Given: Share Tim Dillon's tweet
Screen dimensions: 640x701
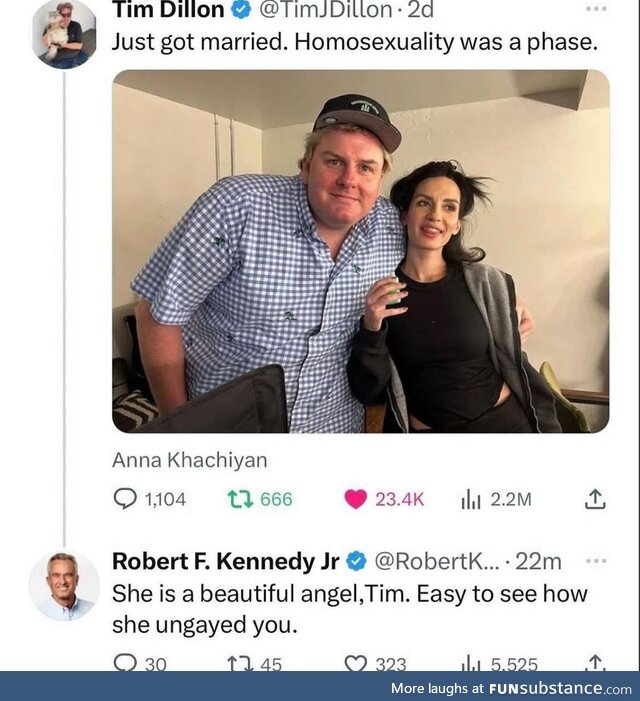Looking at the screenshot, I should pyautogui.click(x=594, y=498).
